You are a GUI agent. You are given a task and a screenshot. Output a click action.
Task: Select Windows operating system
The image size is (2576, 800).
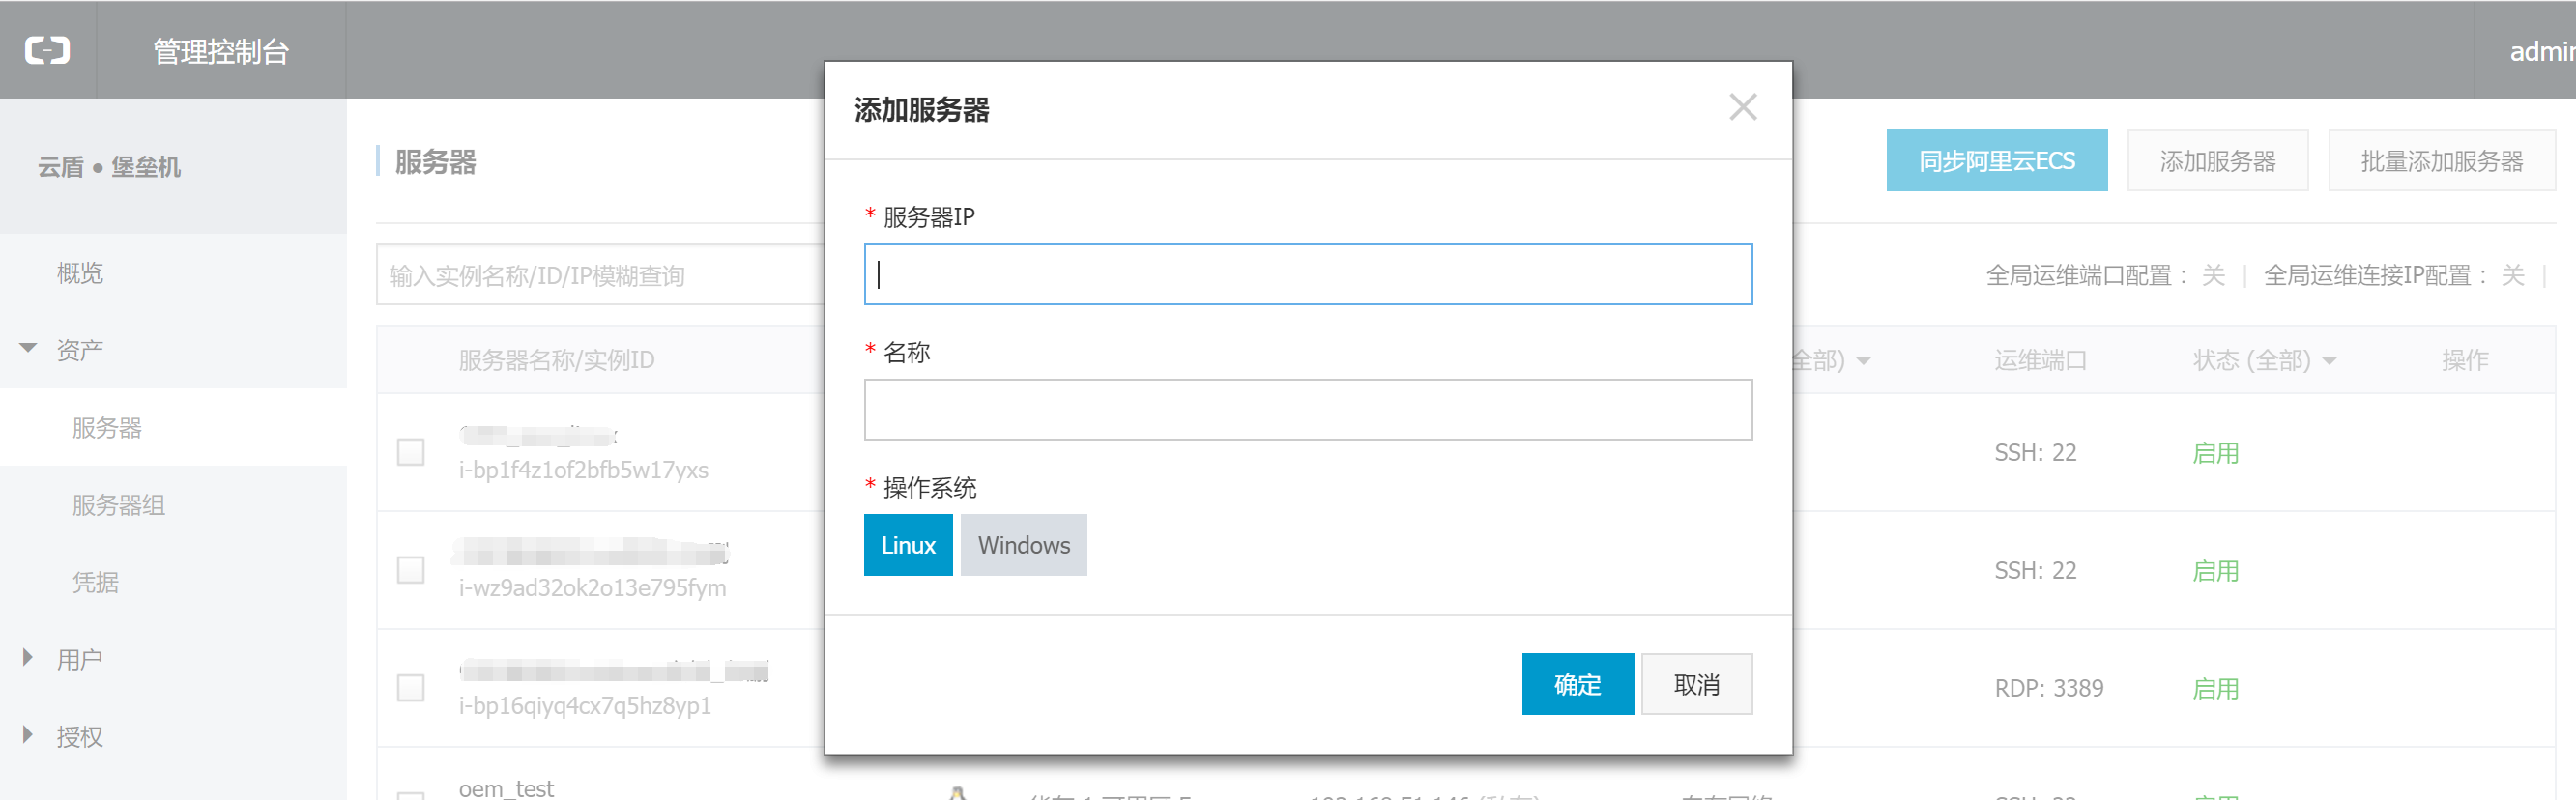tap(1024, 545)
